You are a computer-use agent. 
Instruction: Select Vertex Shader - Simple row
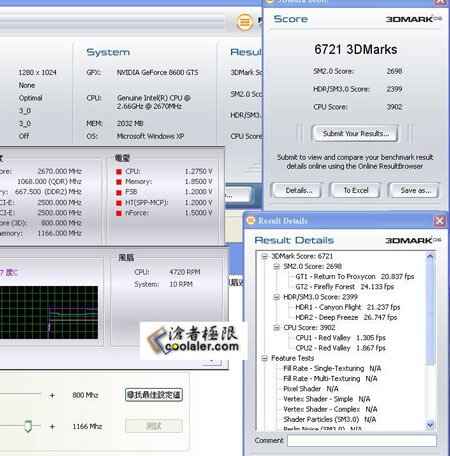(x=327, y=399)
